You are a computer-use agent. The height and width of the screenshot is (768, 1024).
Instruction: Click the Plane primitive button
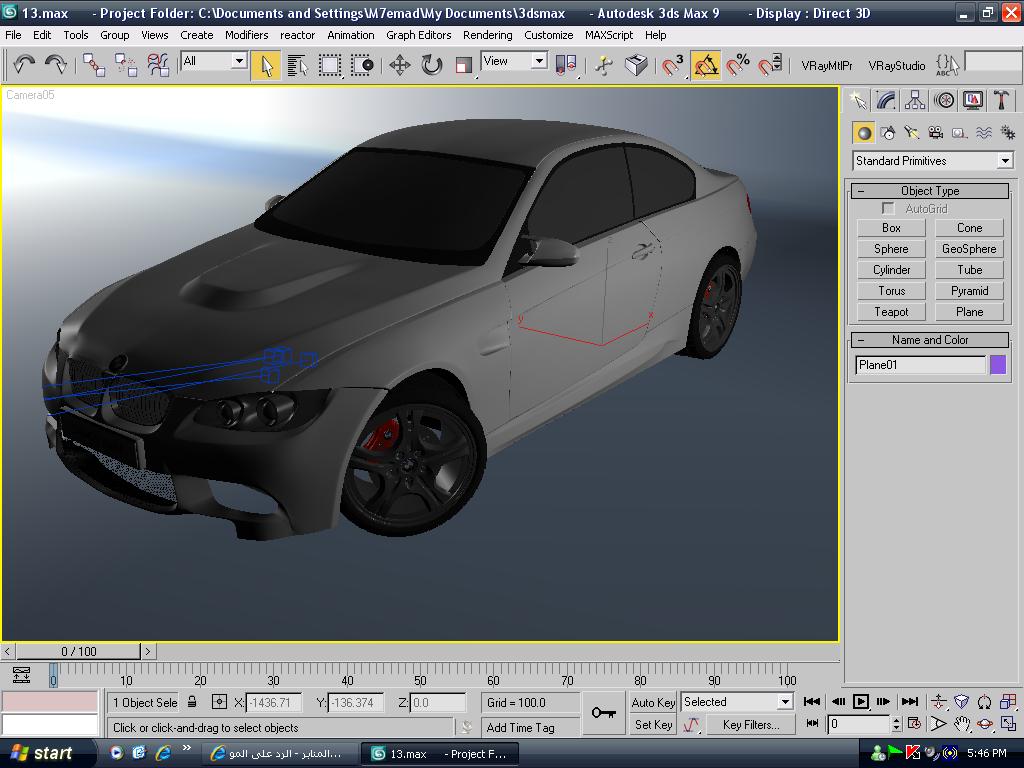[x=969, y=312]
